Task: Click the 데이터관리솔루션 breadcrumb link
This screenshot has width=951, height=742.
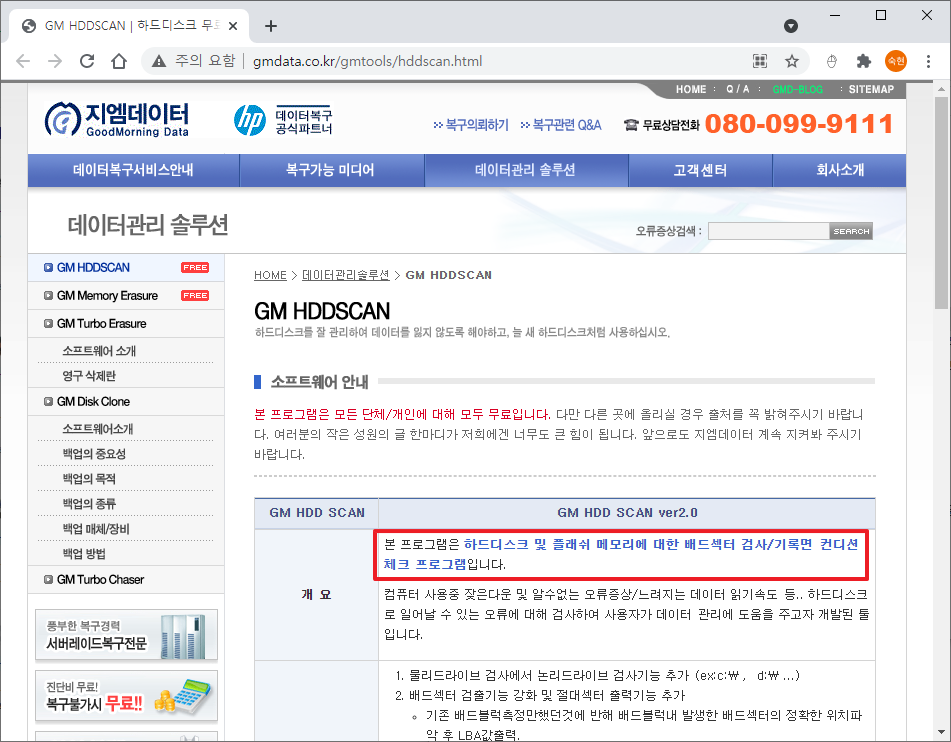Action: point(346,275)
